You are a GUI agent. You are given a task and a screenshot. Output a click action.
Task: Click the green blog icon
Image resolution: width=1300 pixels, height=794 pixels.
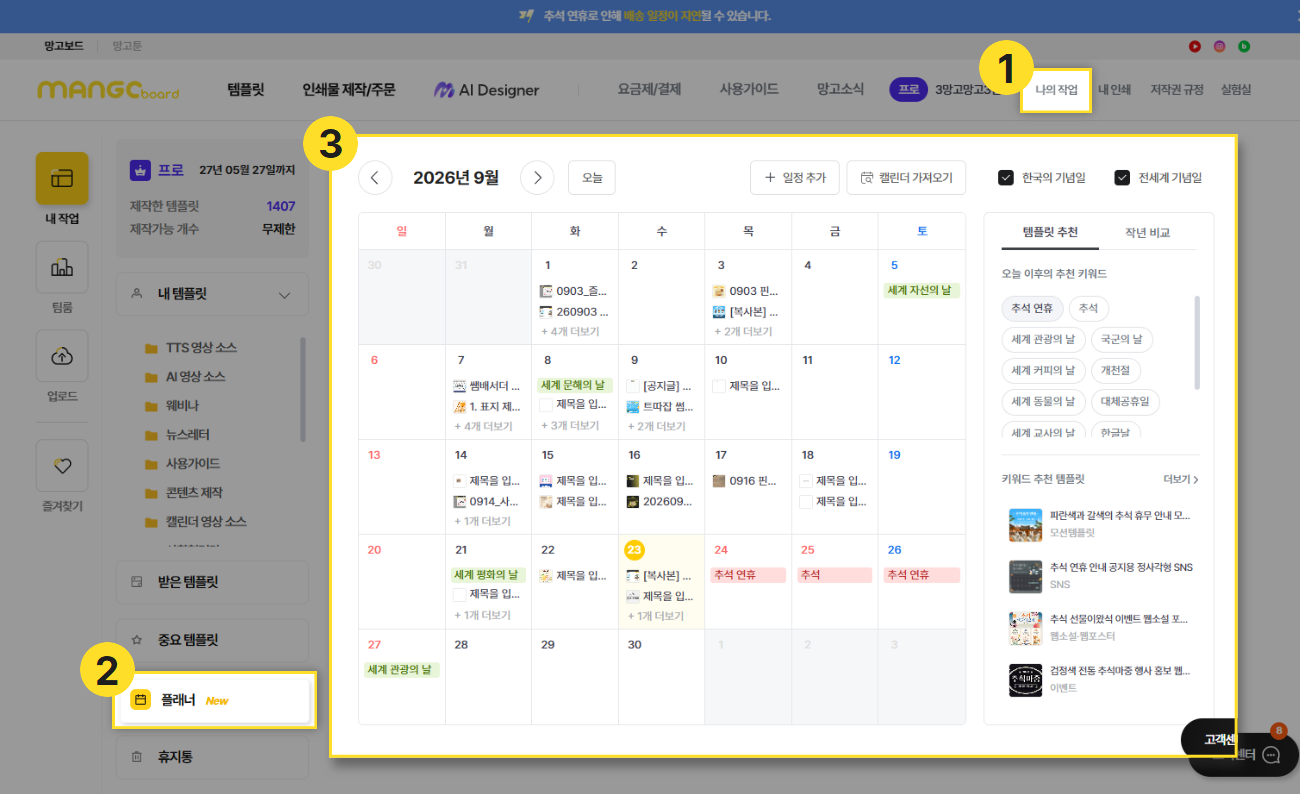coord(1245,46)
